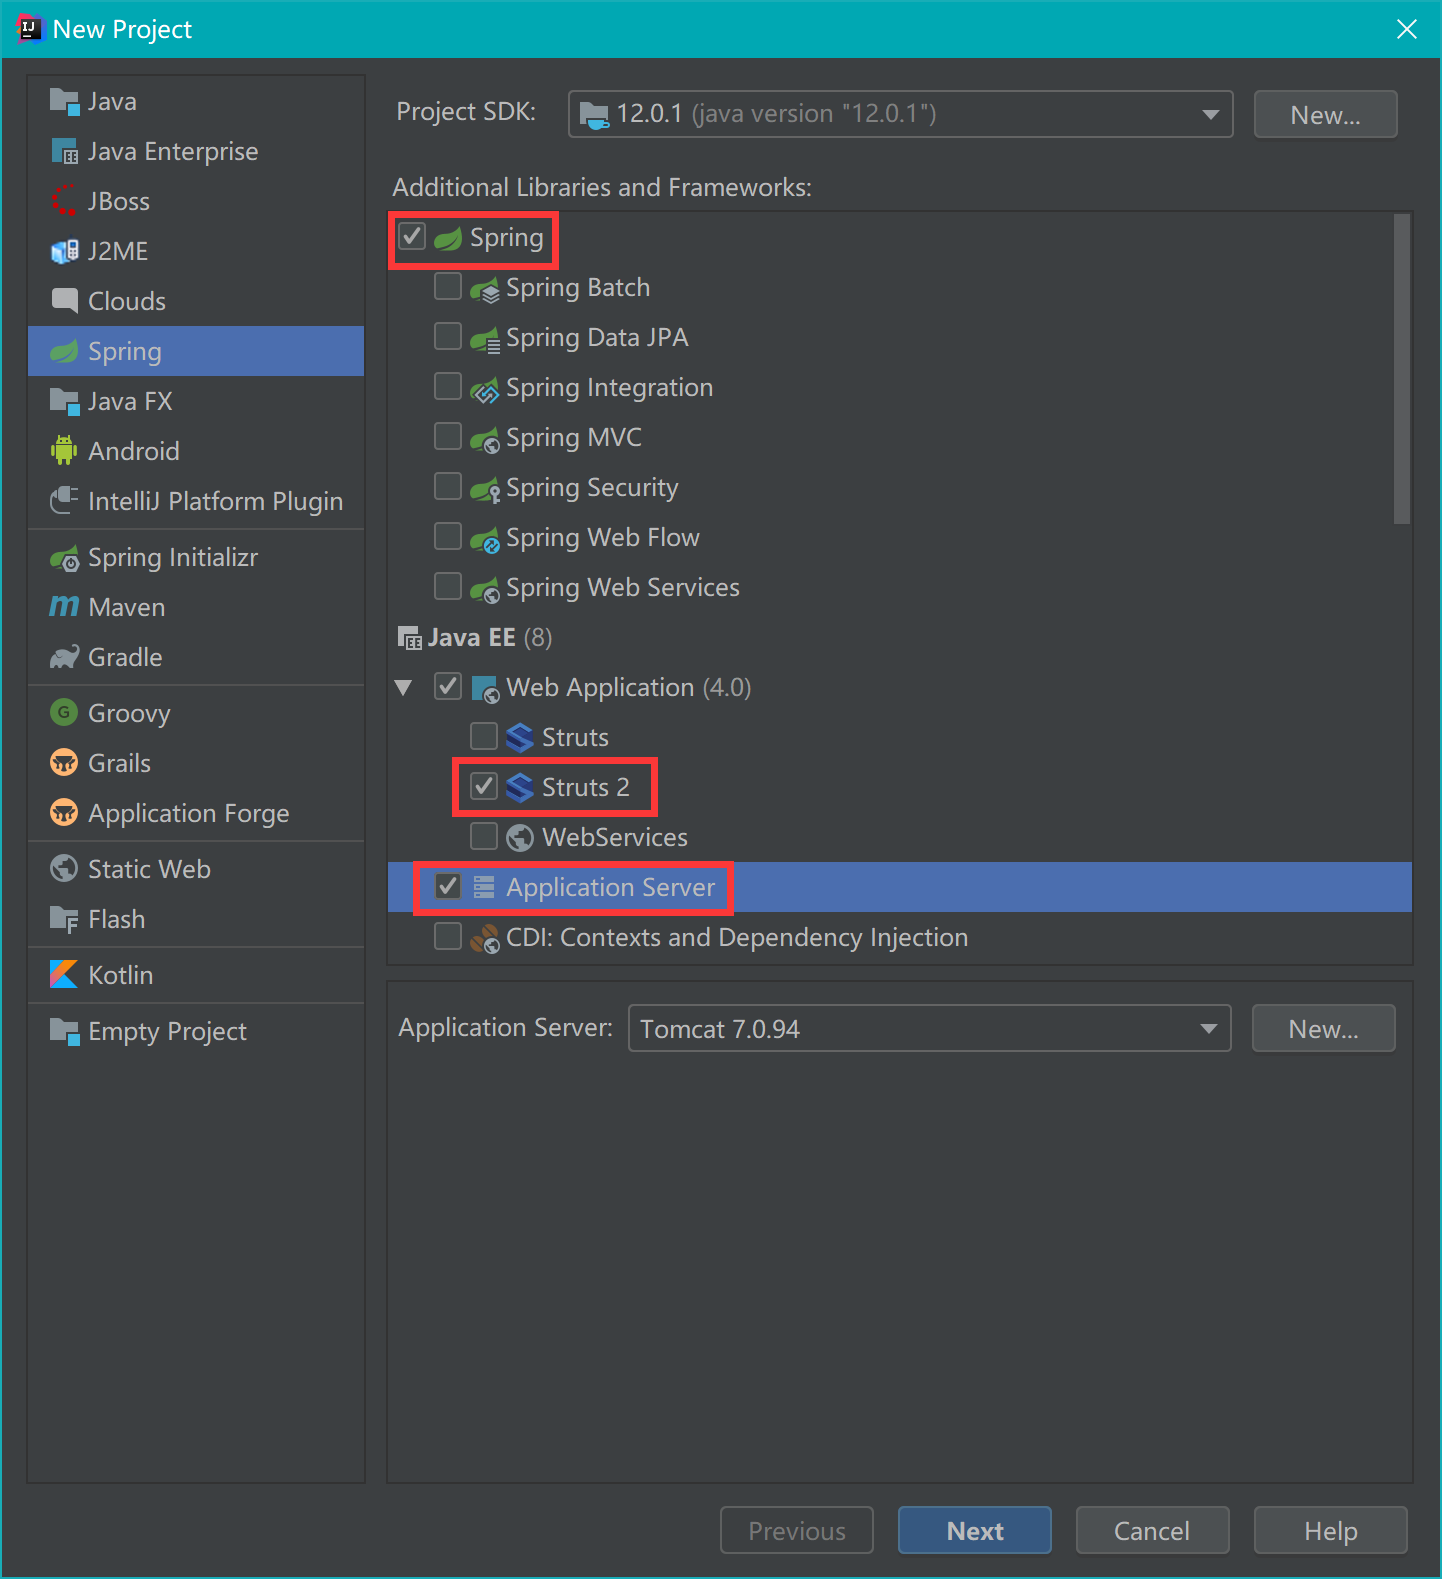The height and width of the screenshot is (1579, 1442).
Task: Tick the Struts checkbox
Action: 484,736
